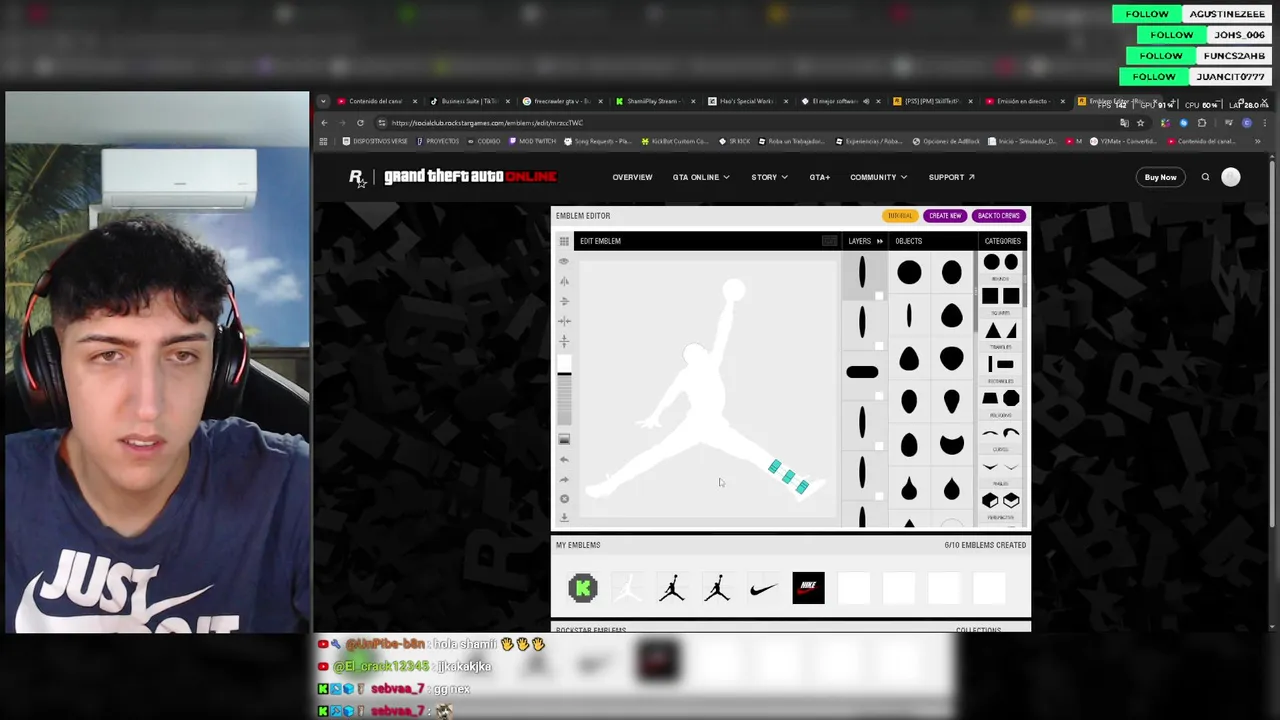1280x720 pixels.
Task: Select the round circle object
Action: (909, 273)
